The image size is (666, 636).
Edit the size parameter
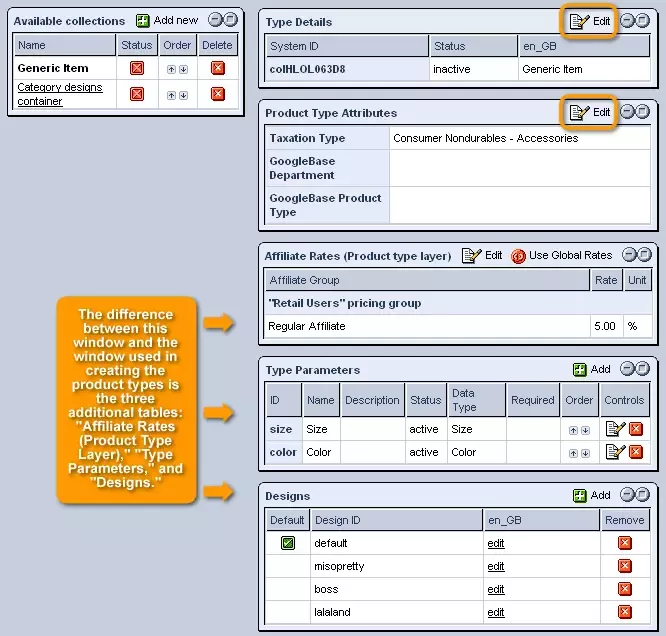(x=615, y=429)
